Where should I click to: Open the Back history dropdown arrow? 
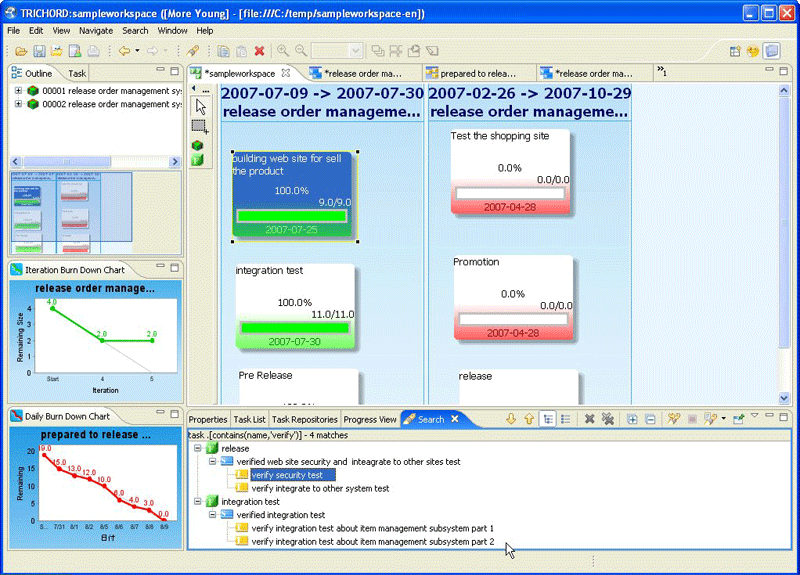137,51
